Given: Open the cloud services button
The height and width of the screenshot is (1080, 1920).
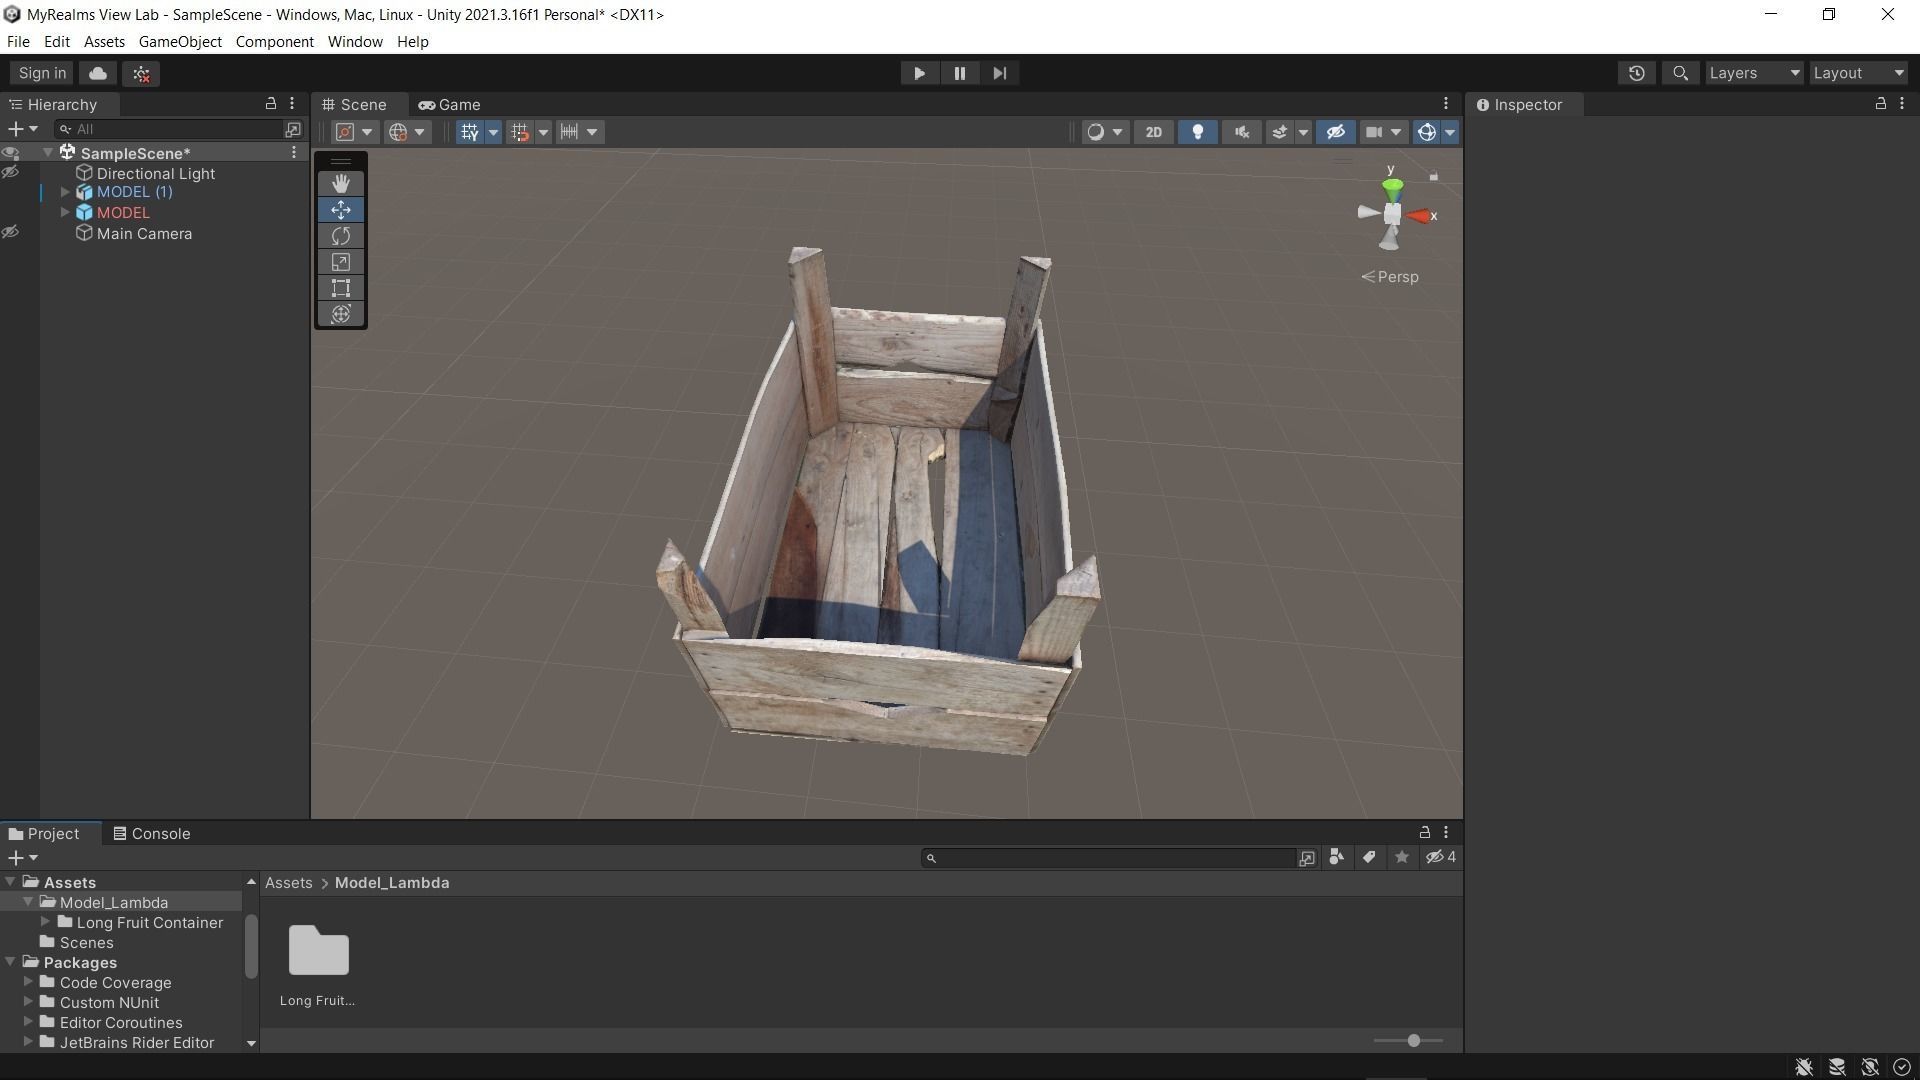Looking at the screenshot, I should pyautogui.click(x=98, y=73).
